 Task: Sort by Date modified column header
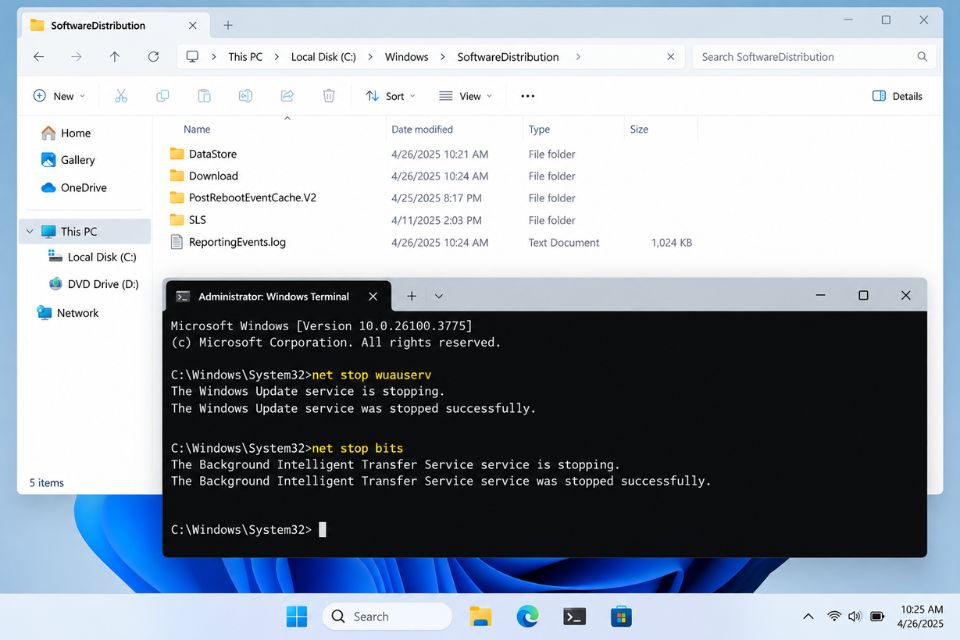coord(422,129)
